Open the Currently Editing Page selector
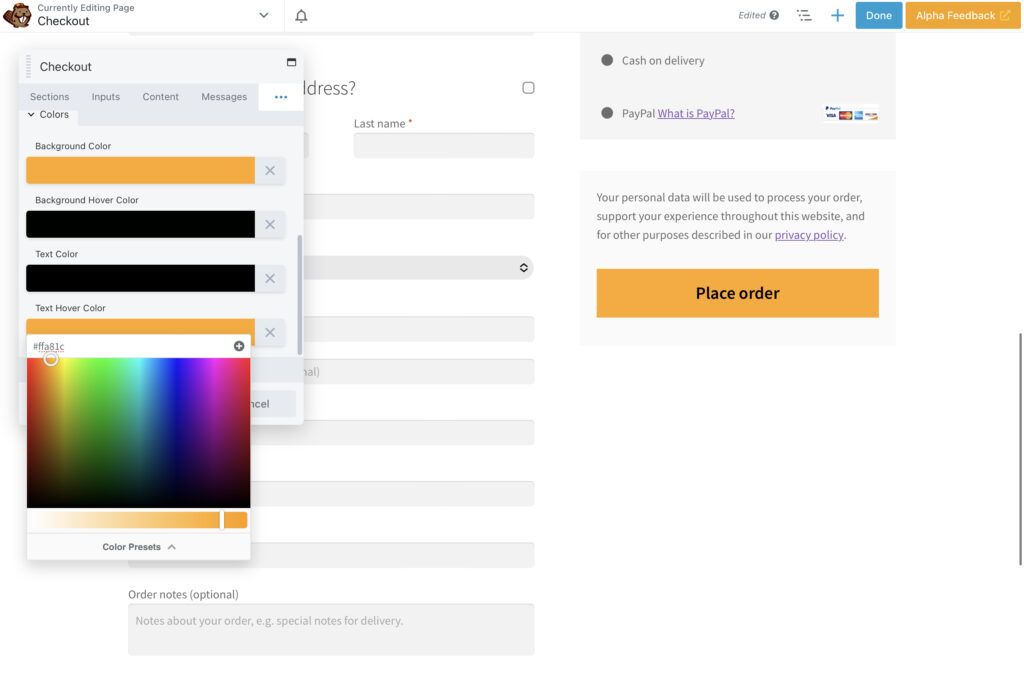Viewport: 1024px width, 673px height. coord(263,15)
